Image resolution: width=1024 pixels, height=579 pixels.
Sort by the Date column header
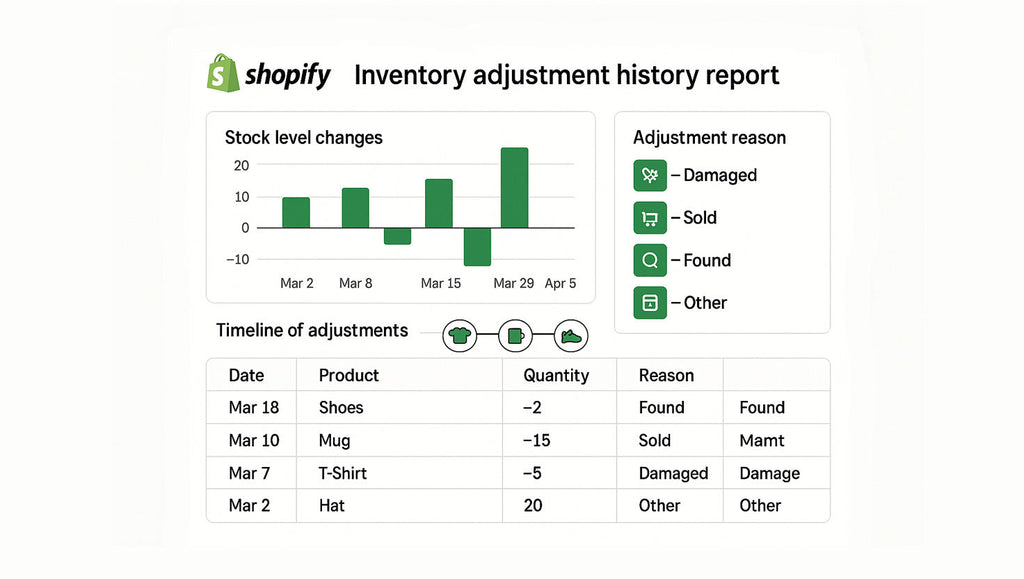click(246, 375)
